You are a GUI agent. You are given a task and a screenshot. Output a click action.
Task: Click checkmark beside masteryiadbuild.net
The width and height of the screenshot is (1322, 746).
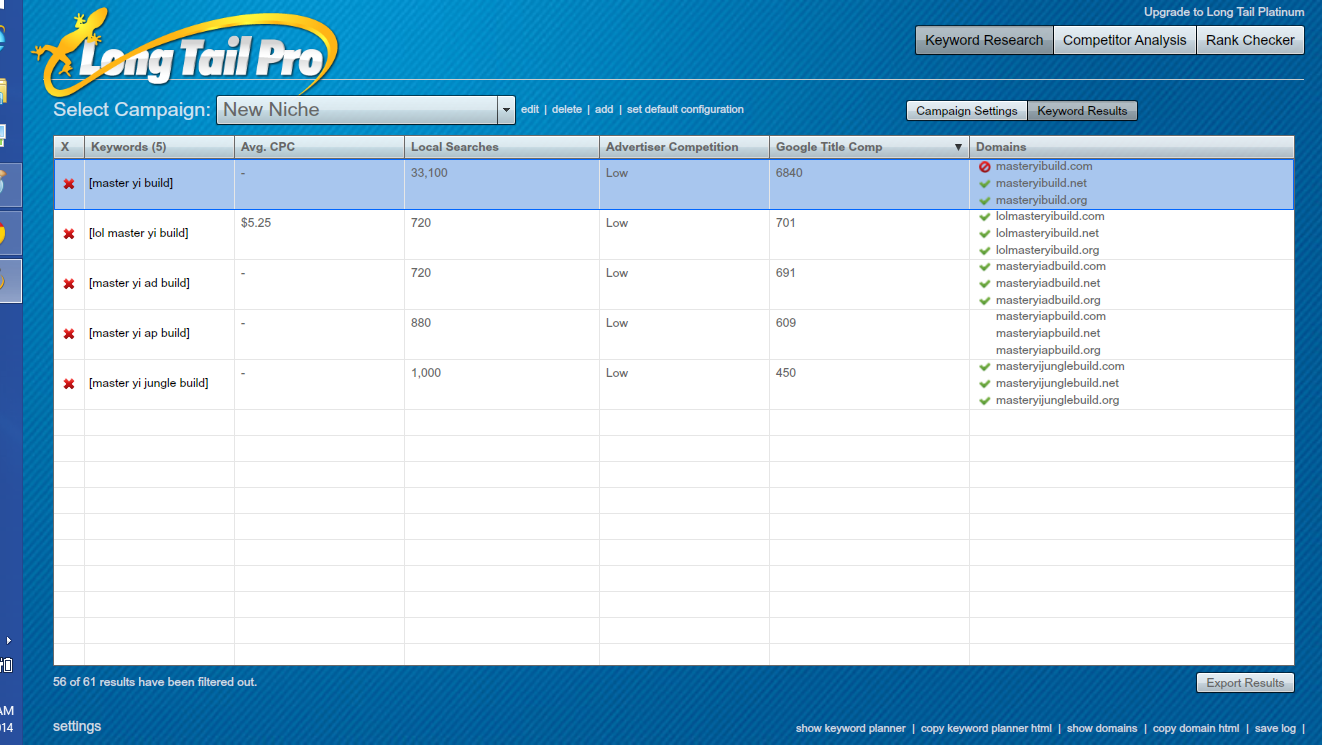pyautogui.click(x=985, y=284)
